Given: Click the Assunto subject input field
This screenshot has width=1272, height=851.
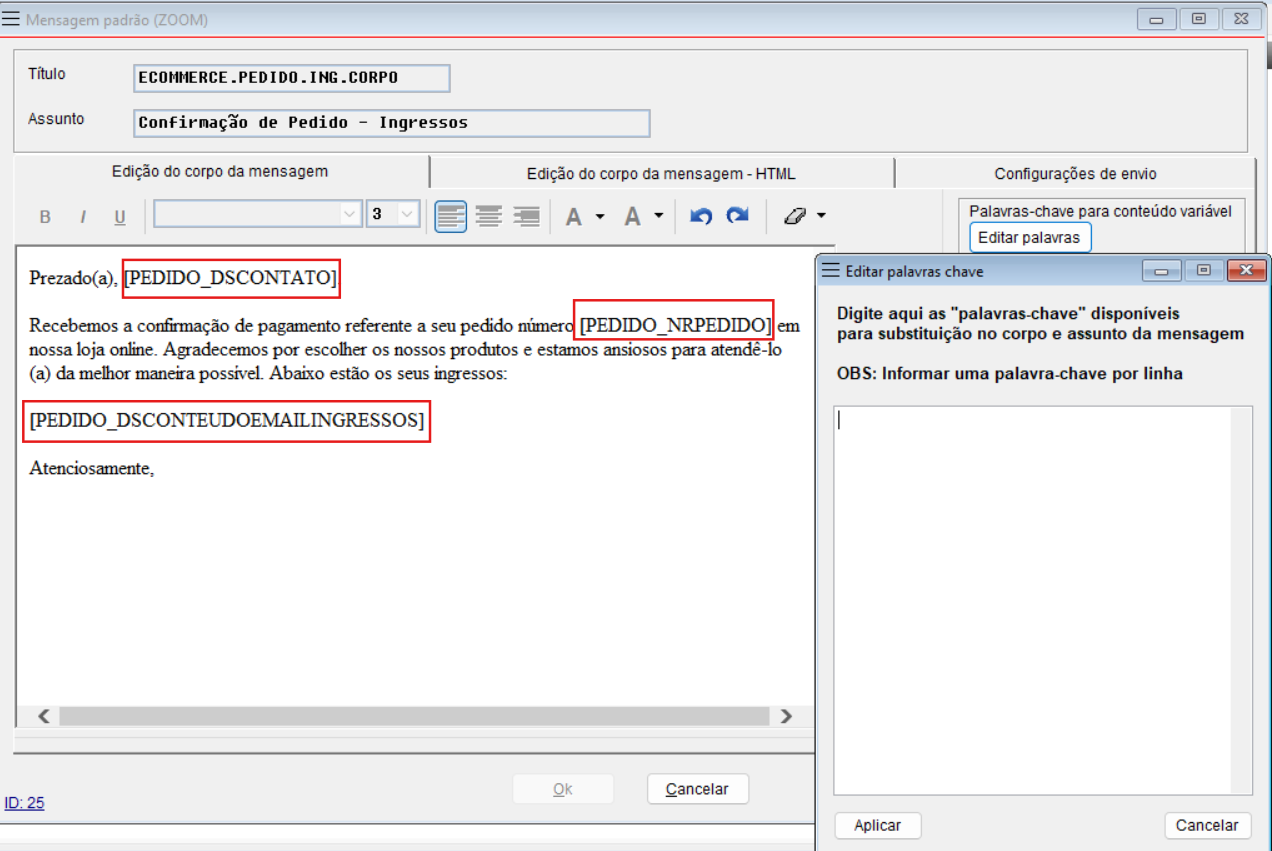Looking at the screenshot, I should (x=391, y=123).
